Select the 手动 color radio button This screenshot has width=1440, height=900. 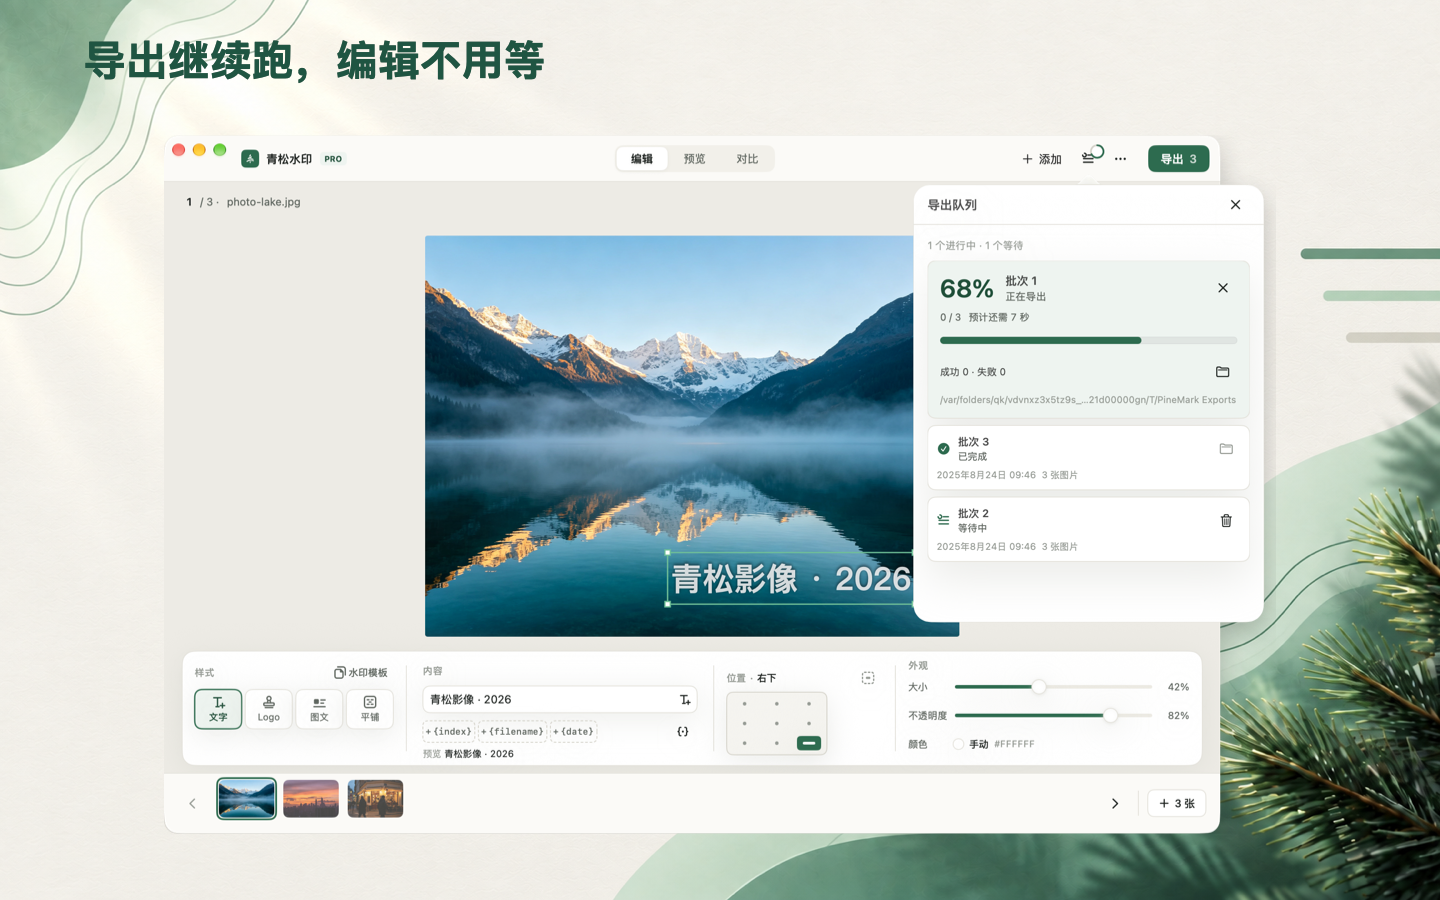[x=958, y=744]
